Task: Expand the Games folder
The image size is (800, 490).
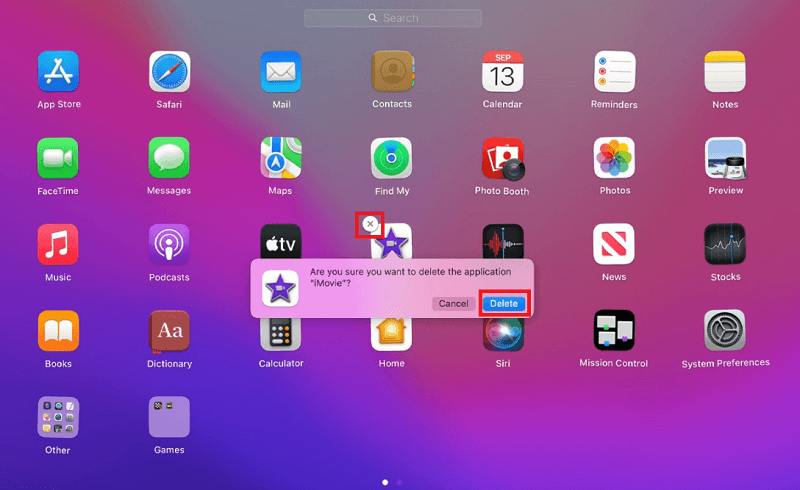Action: 169,417
